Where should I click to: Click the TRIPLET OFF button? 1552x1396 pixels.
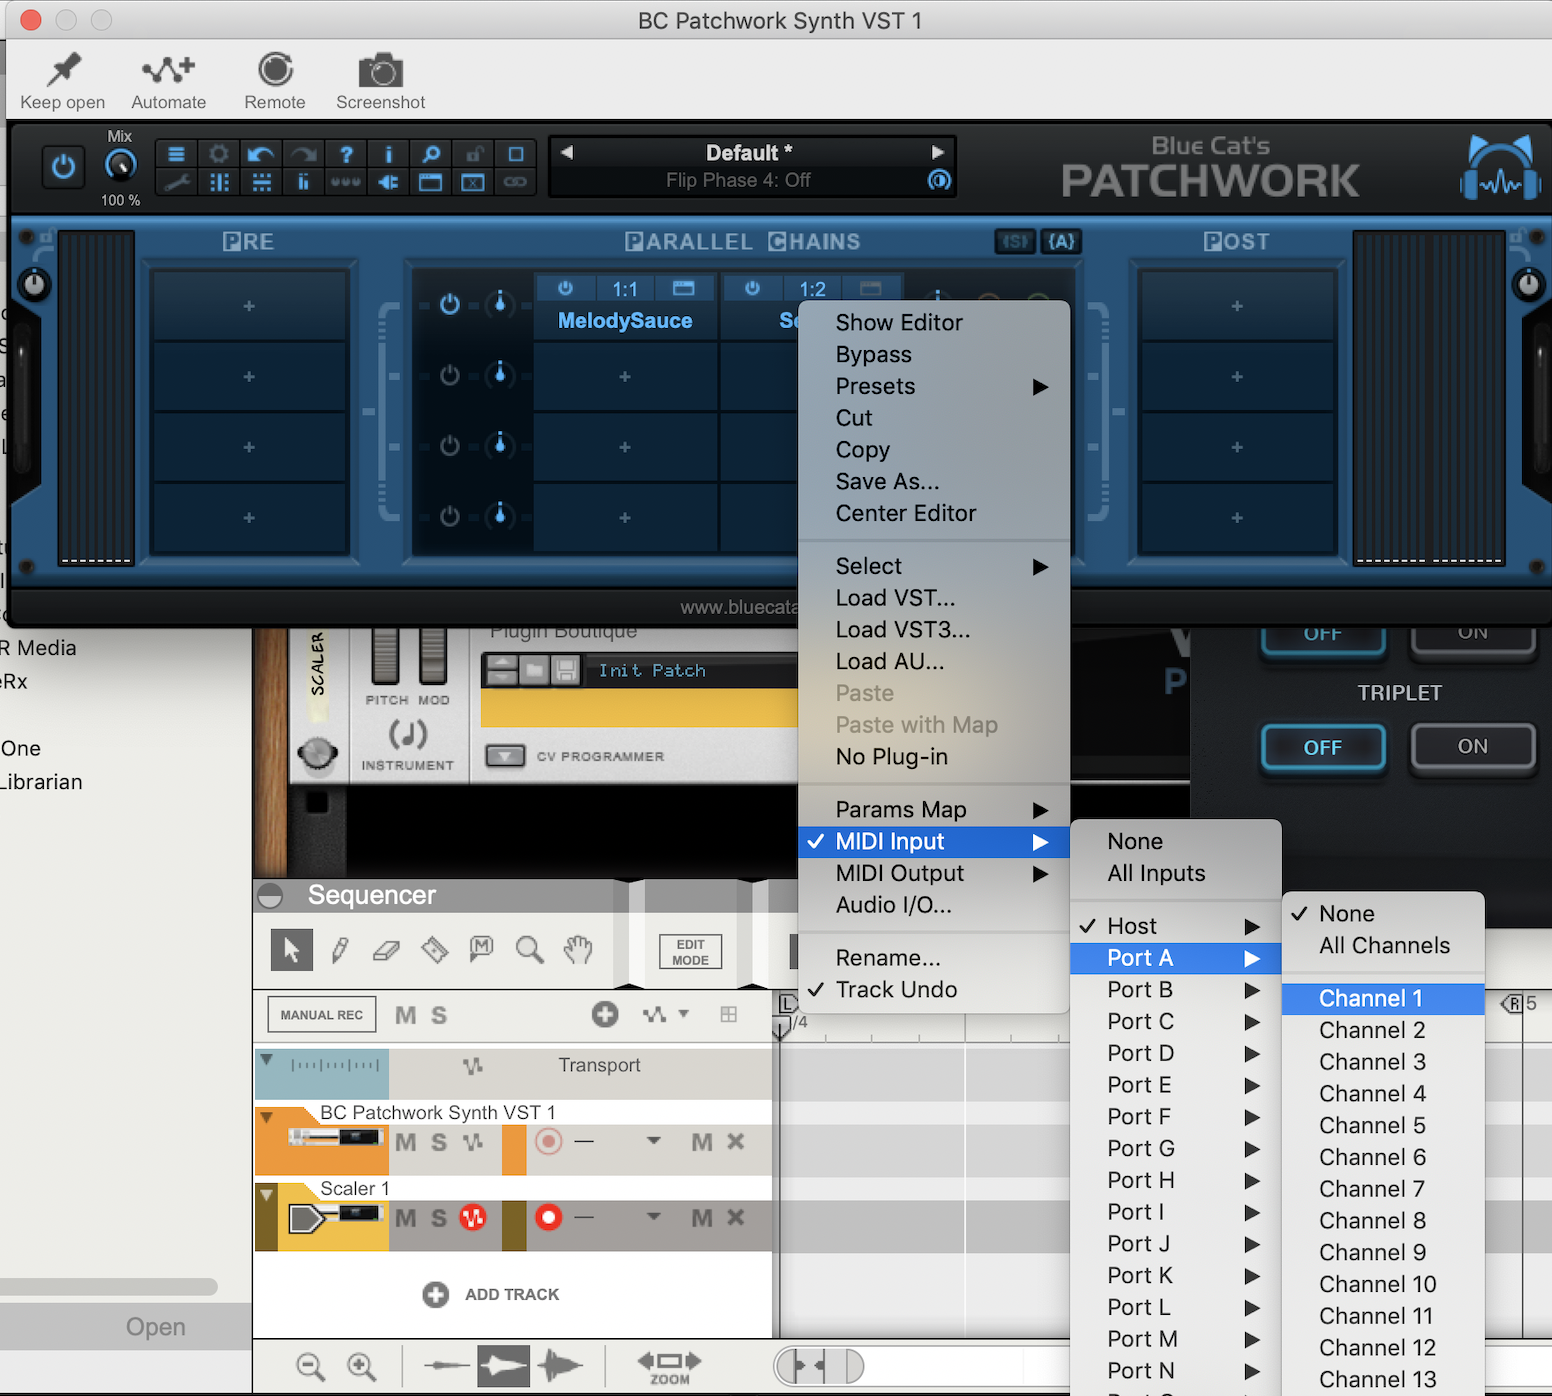pos(1323,747)
